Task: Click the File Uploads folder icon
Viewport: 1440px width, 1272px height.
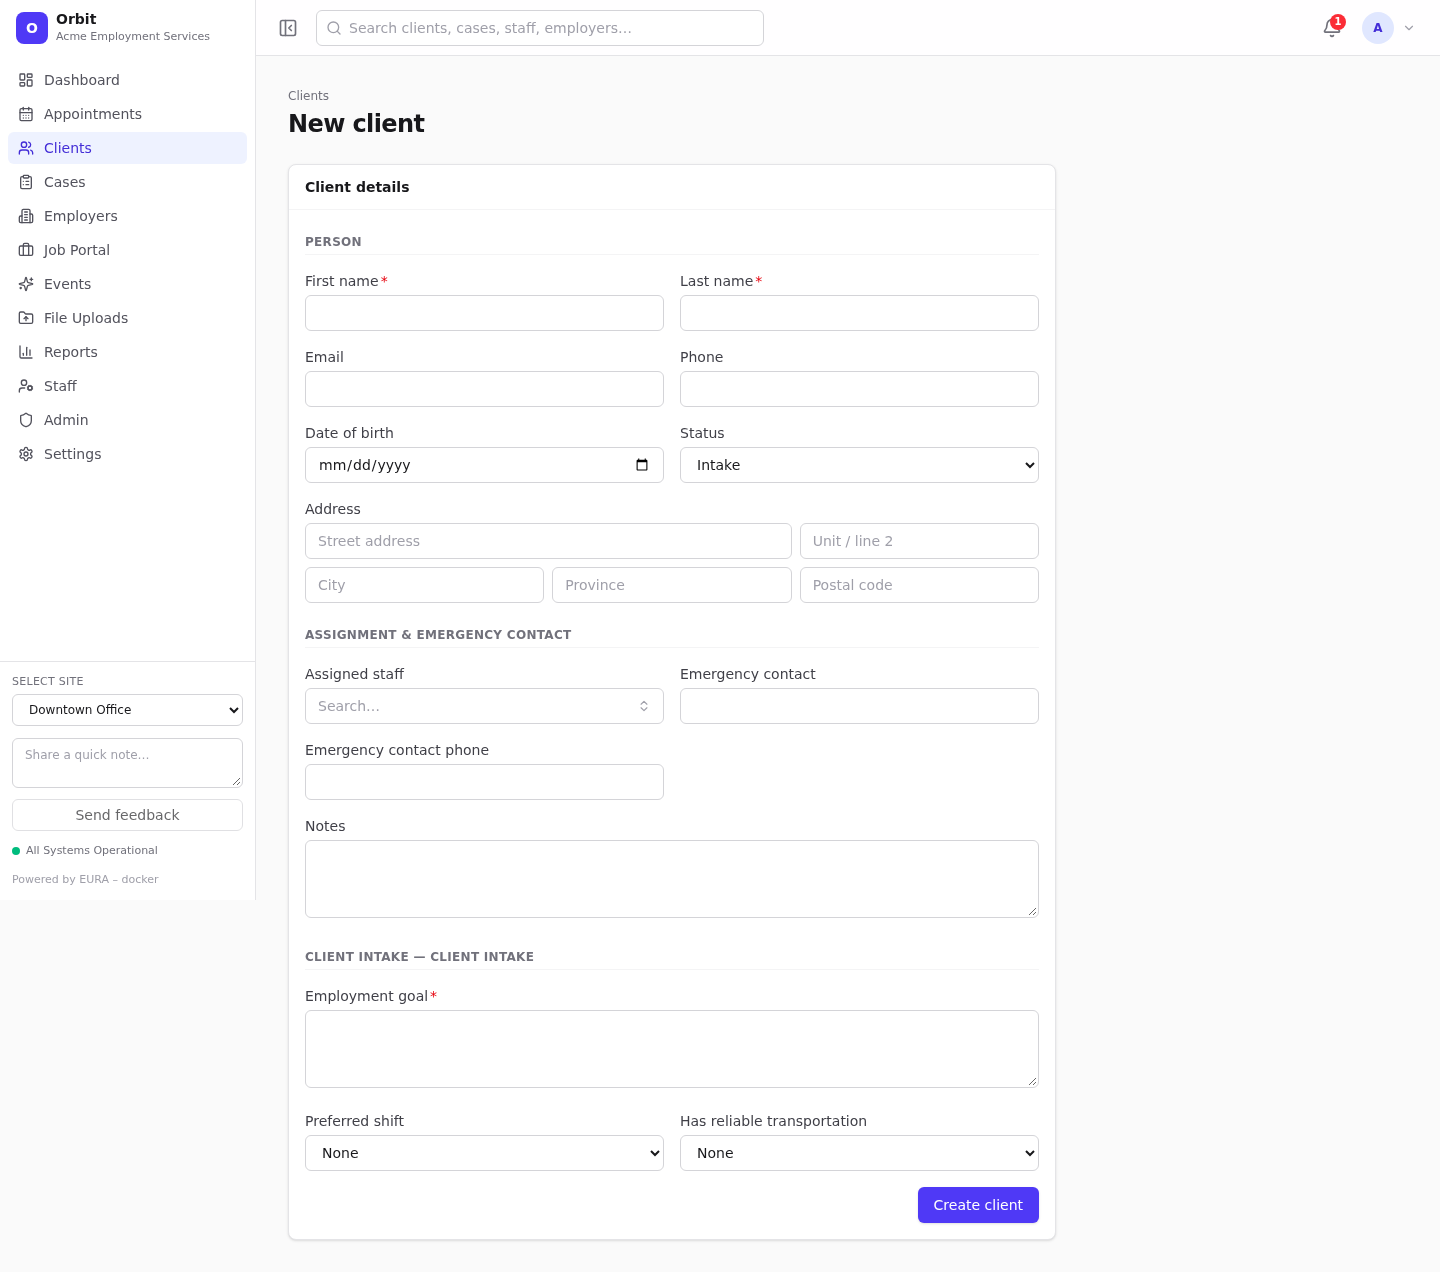Action: tap(26, 318)
